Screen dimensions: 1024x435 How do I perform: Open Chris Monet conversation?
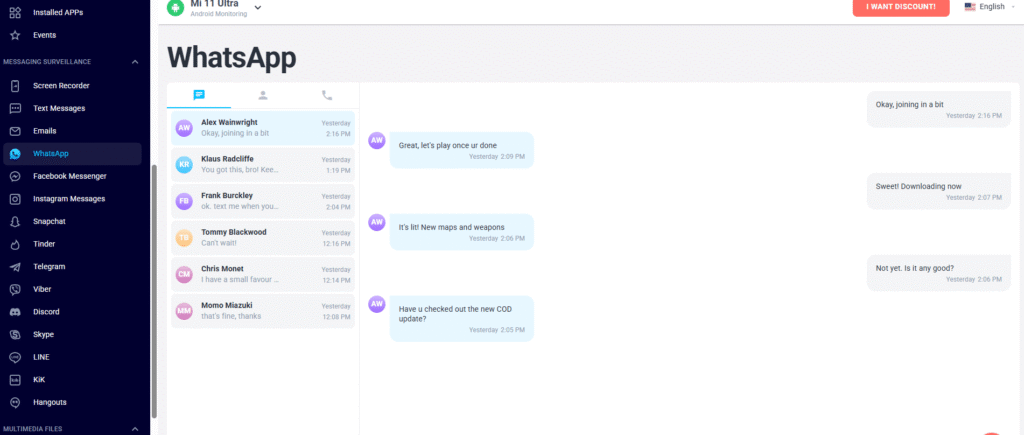pyautogui.click(x=263, y=274)
